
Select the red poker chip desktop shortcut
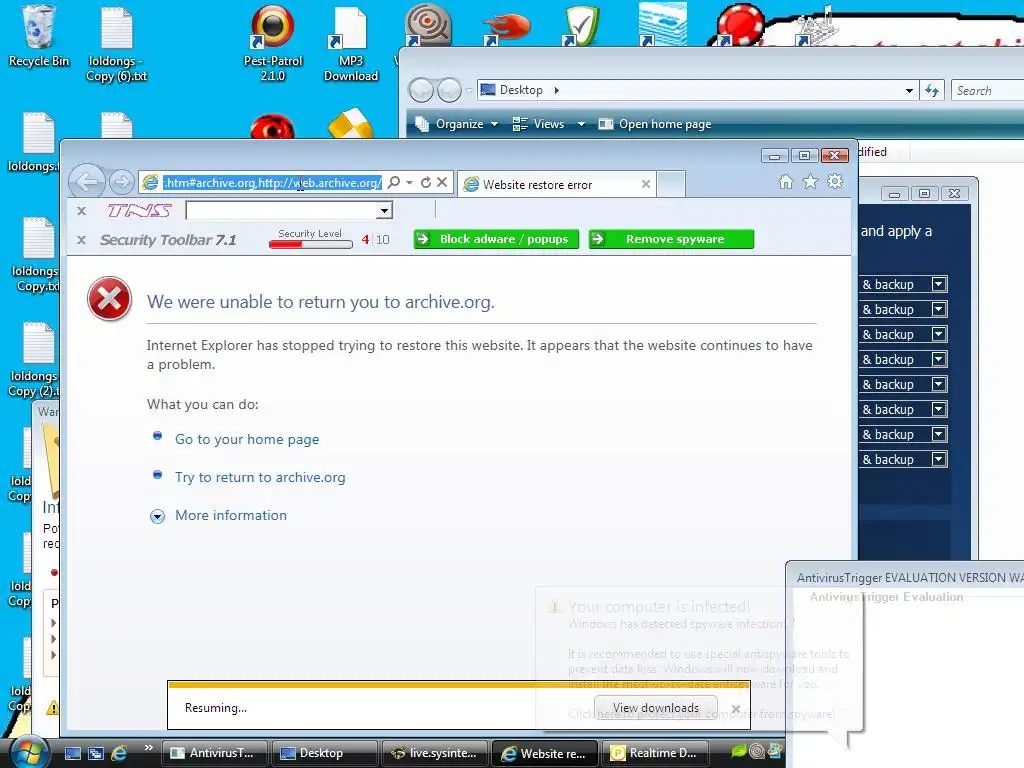tap(740, 25)
